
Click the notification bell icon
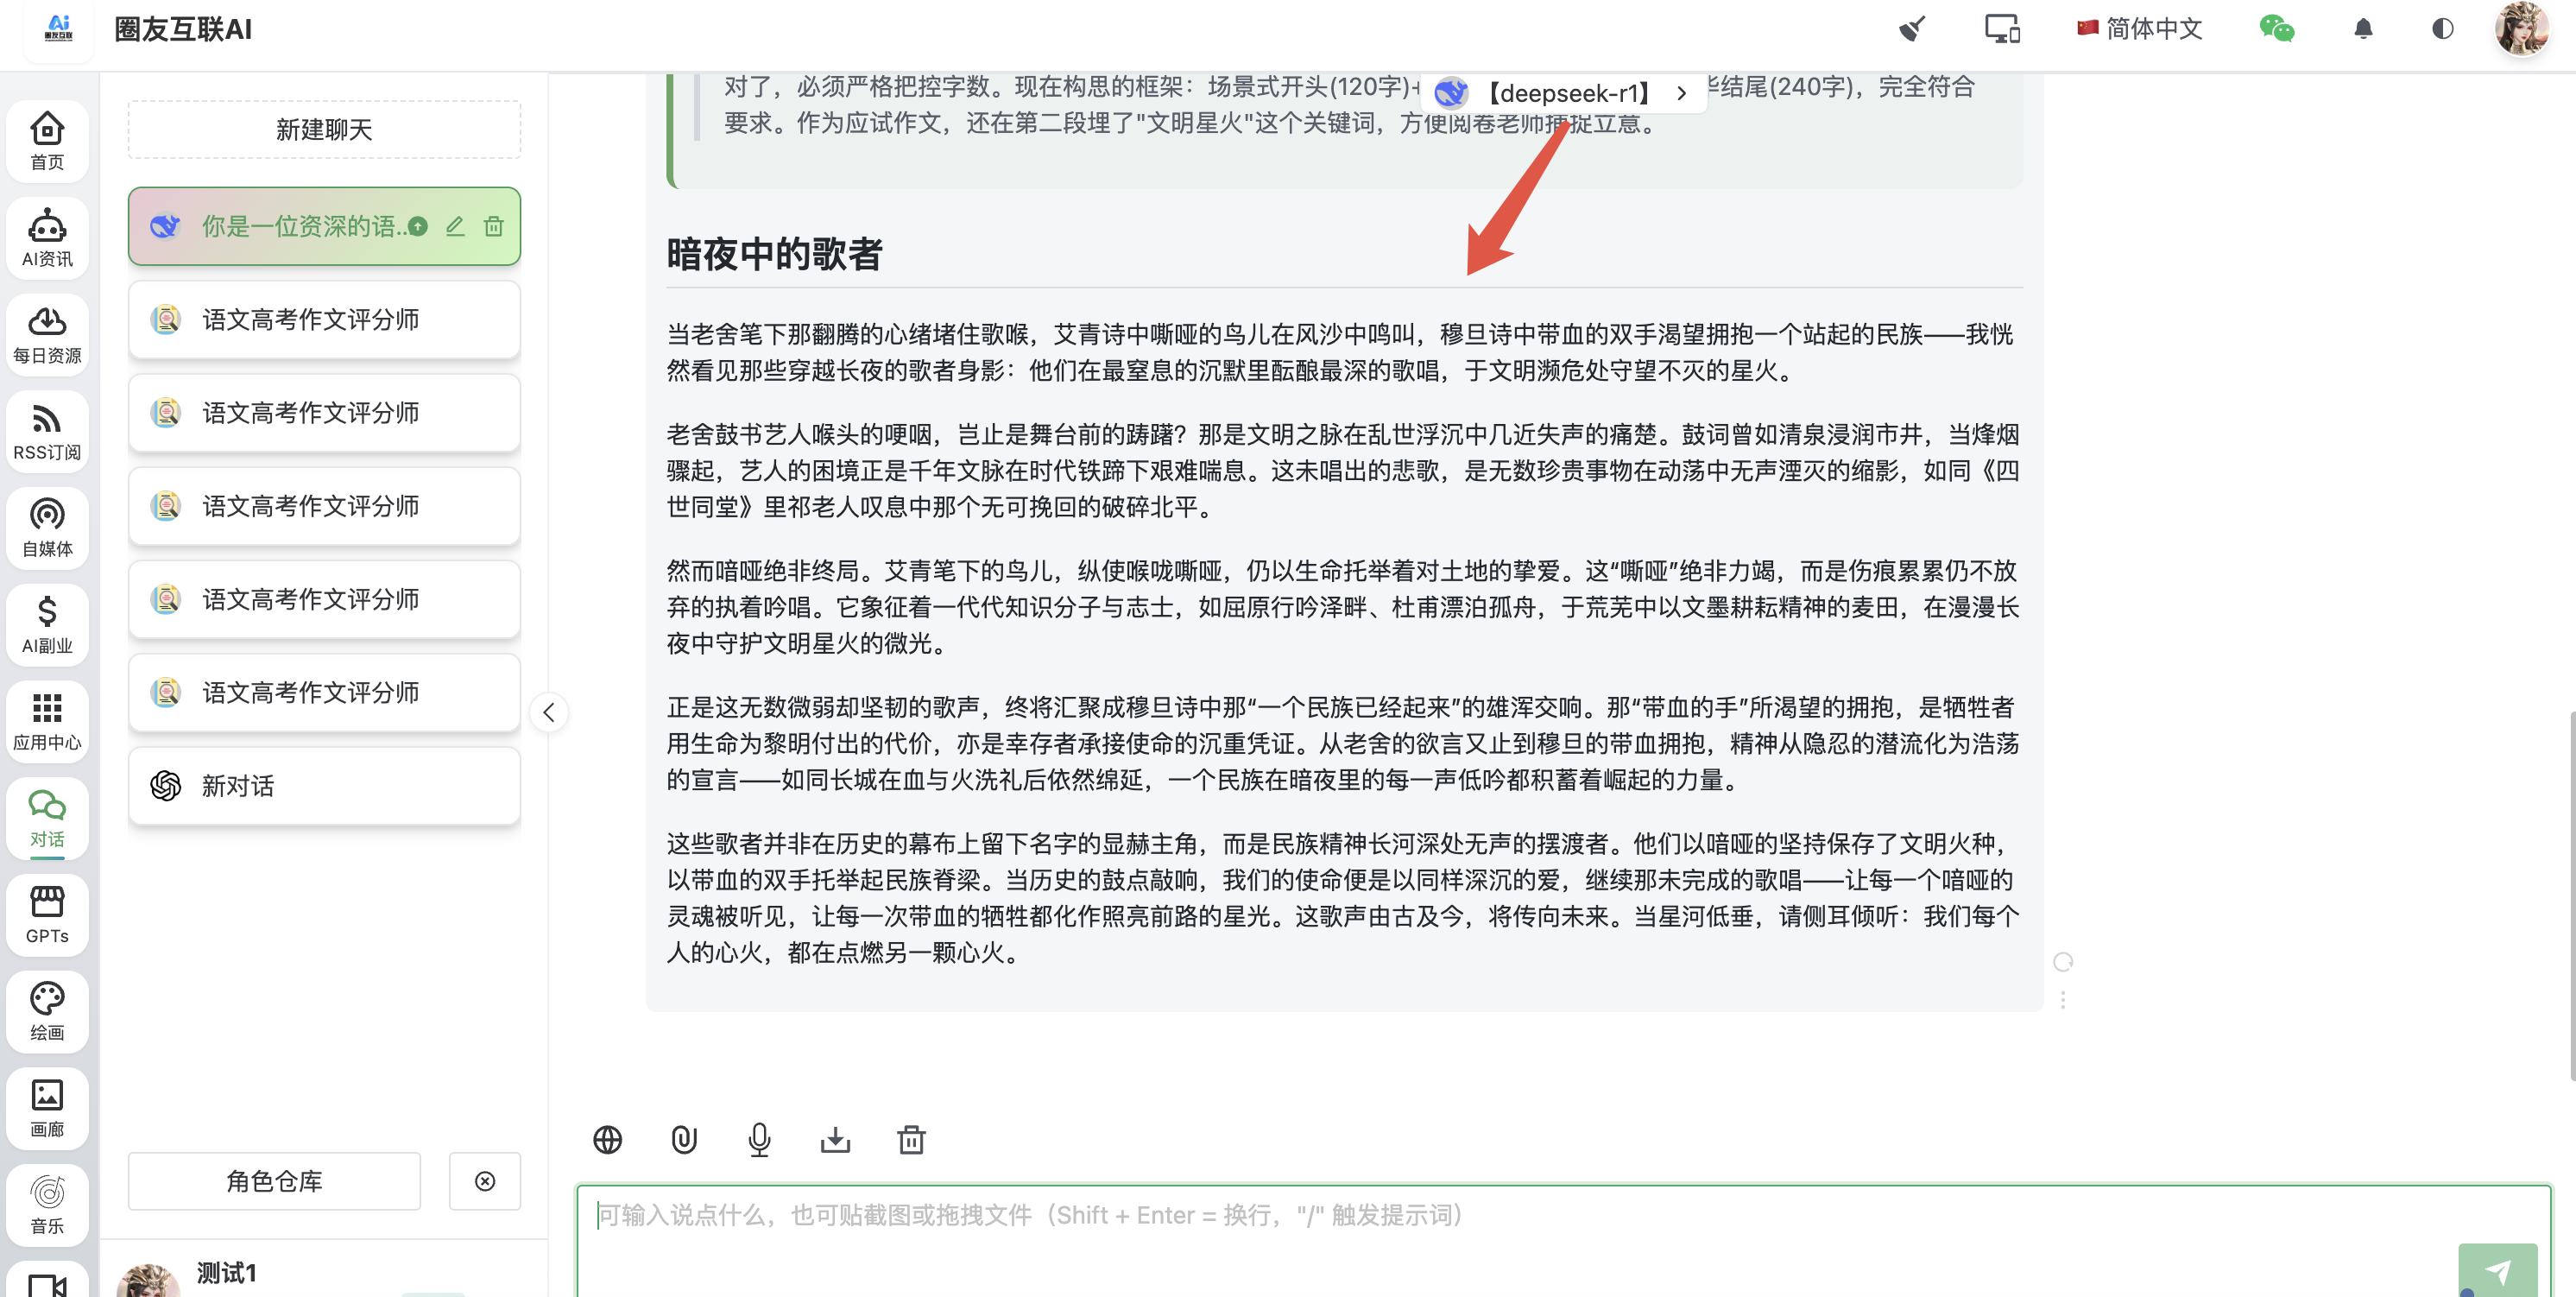[x=2363, y=28]
